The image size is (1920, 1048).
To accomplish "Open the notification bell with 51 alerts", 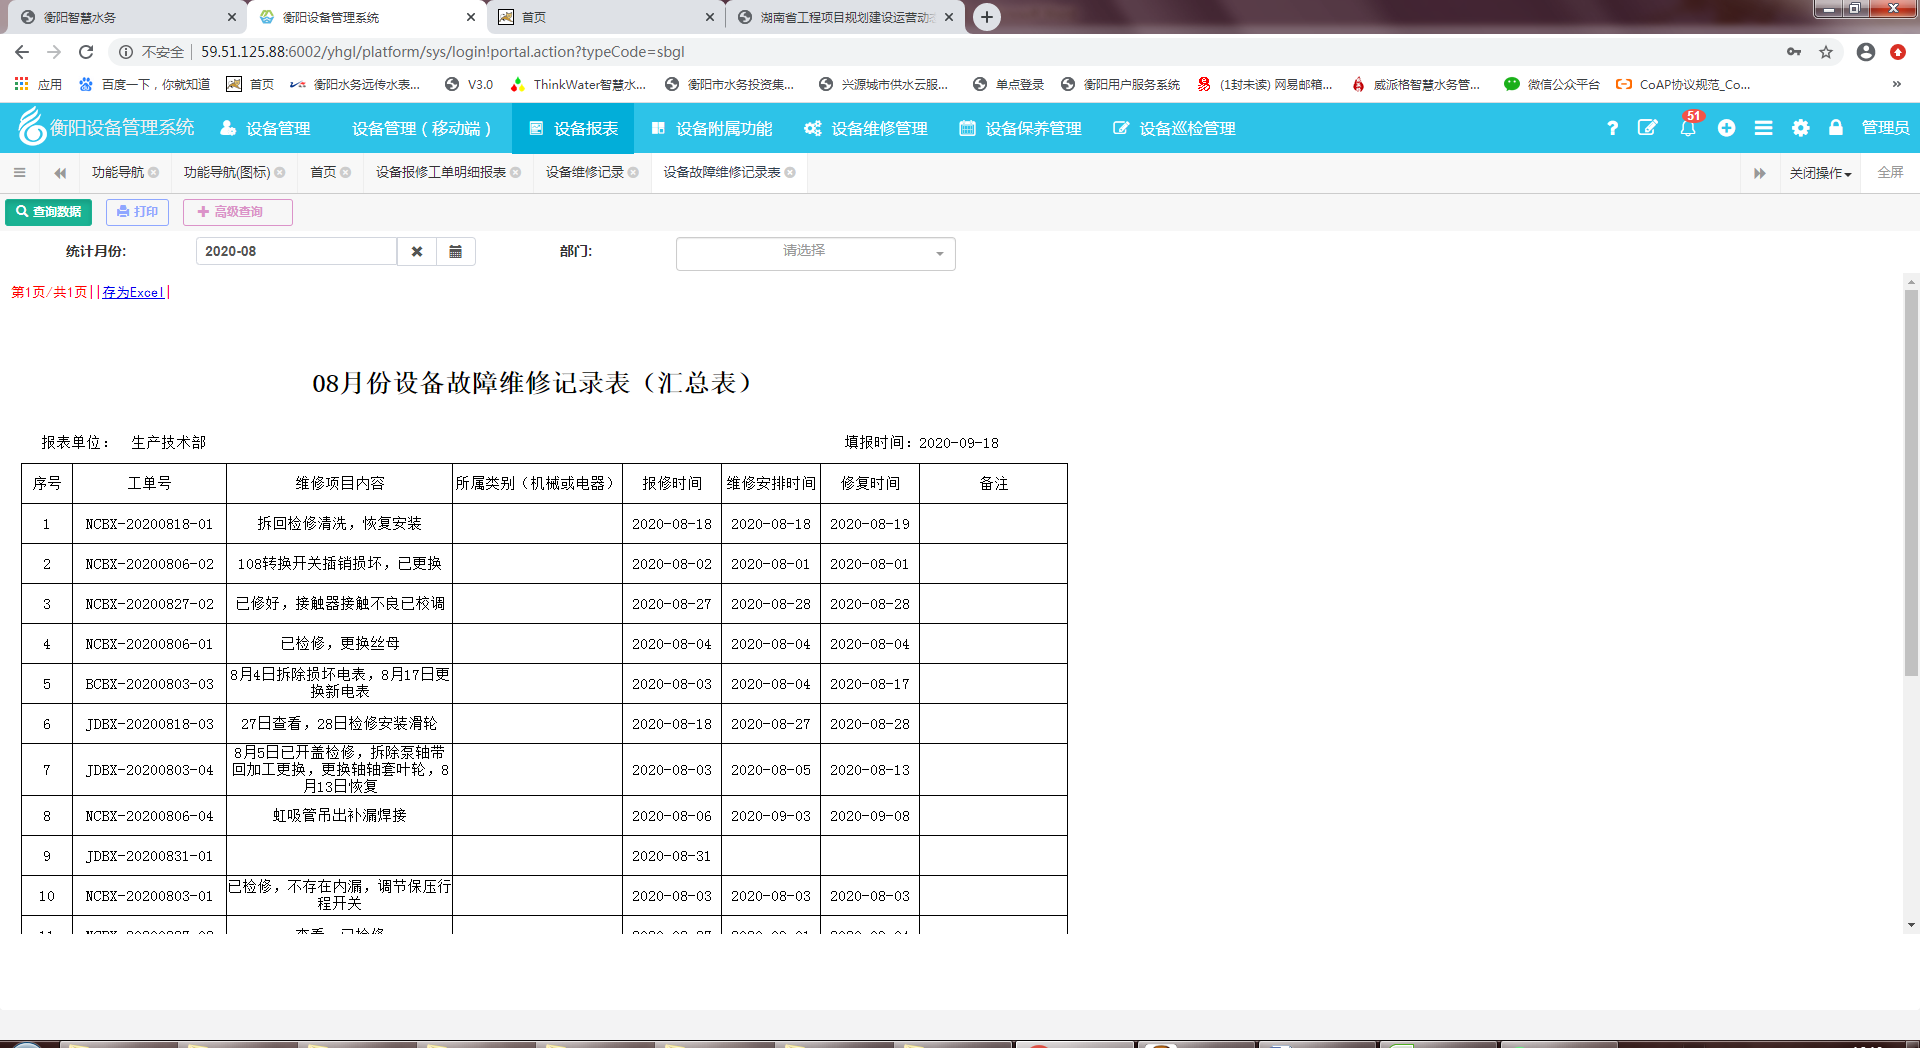I will 1688,128.
